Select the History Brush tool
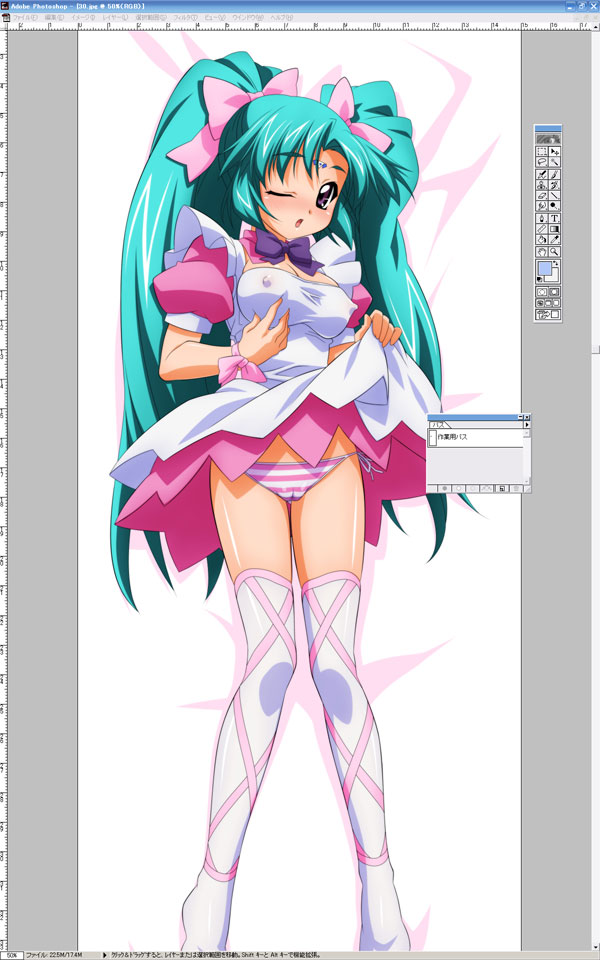 click(x=555, y=185)
